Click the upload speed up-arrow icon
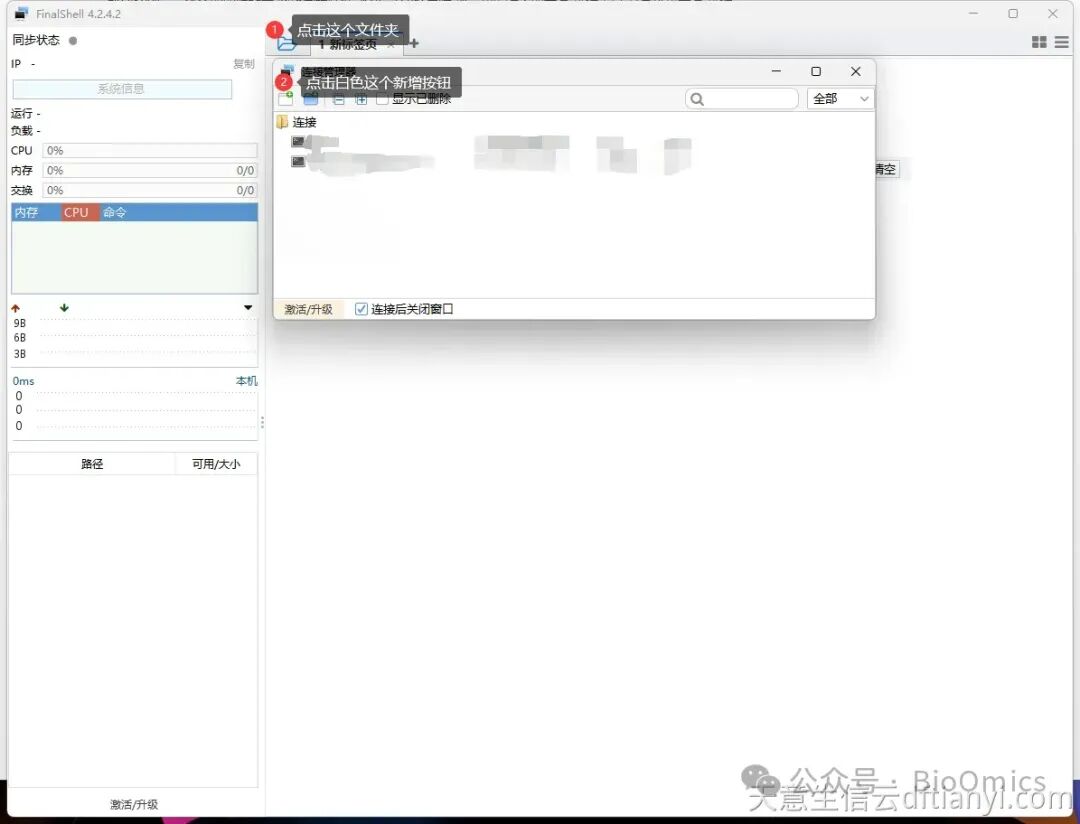 pyautogui.click(x=15, y=308)
